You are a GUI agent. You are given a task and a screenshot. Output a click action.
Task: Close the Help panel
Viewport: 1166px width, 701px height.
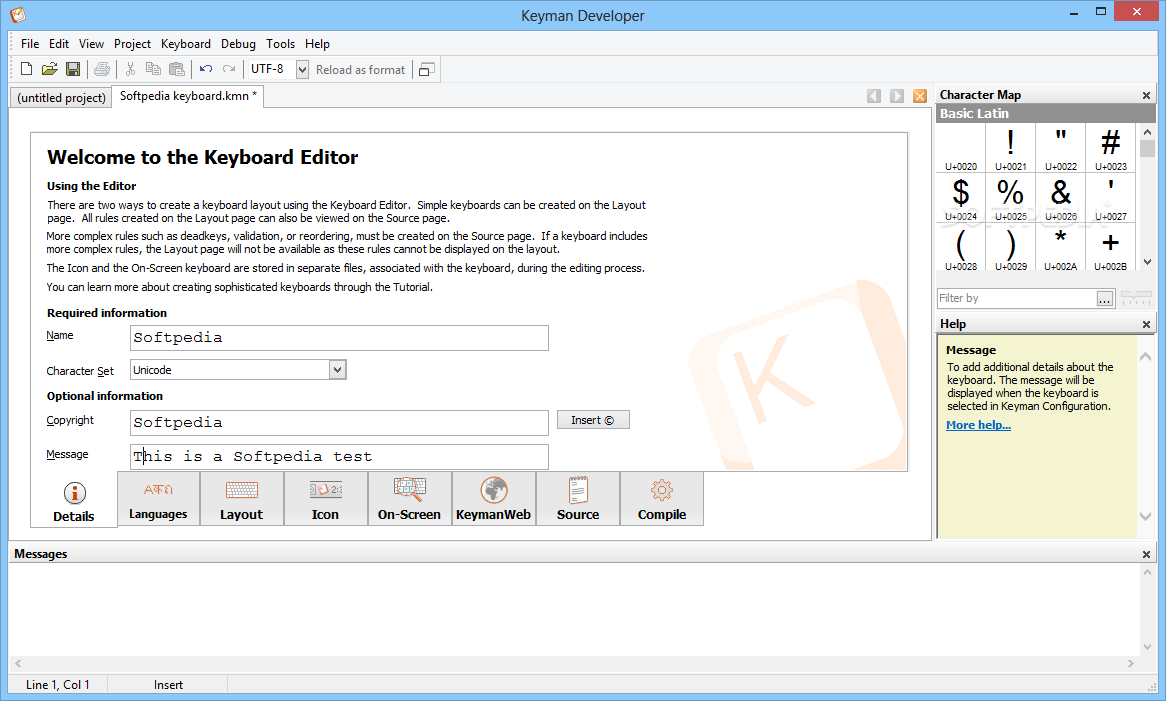coord(1147,324)
